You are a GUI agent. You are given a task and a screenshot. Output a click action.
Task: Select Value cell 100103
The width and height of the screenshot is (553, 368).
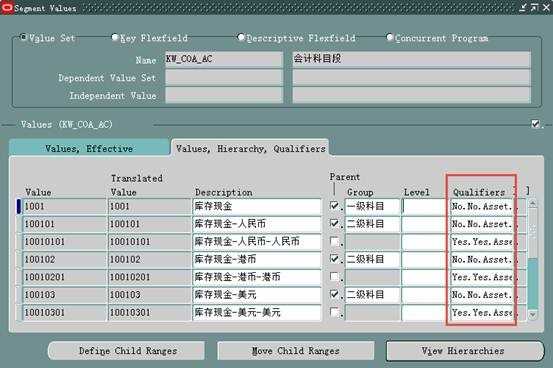[x=64, y=295]
